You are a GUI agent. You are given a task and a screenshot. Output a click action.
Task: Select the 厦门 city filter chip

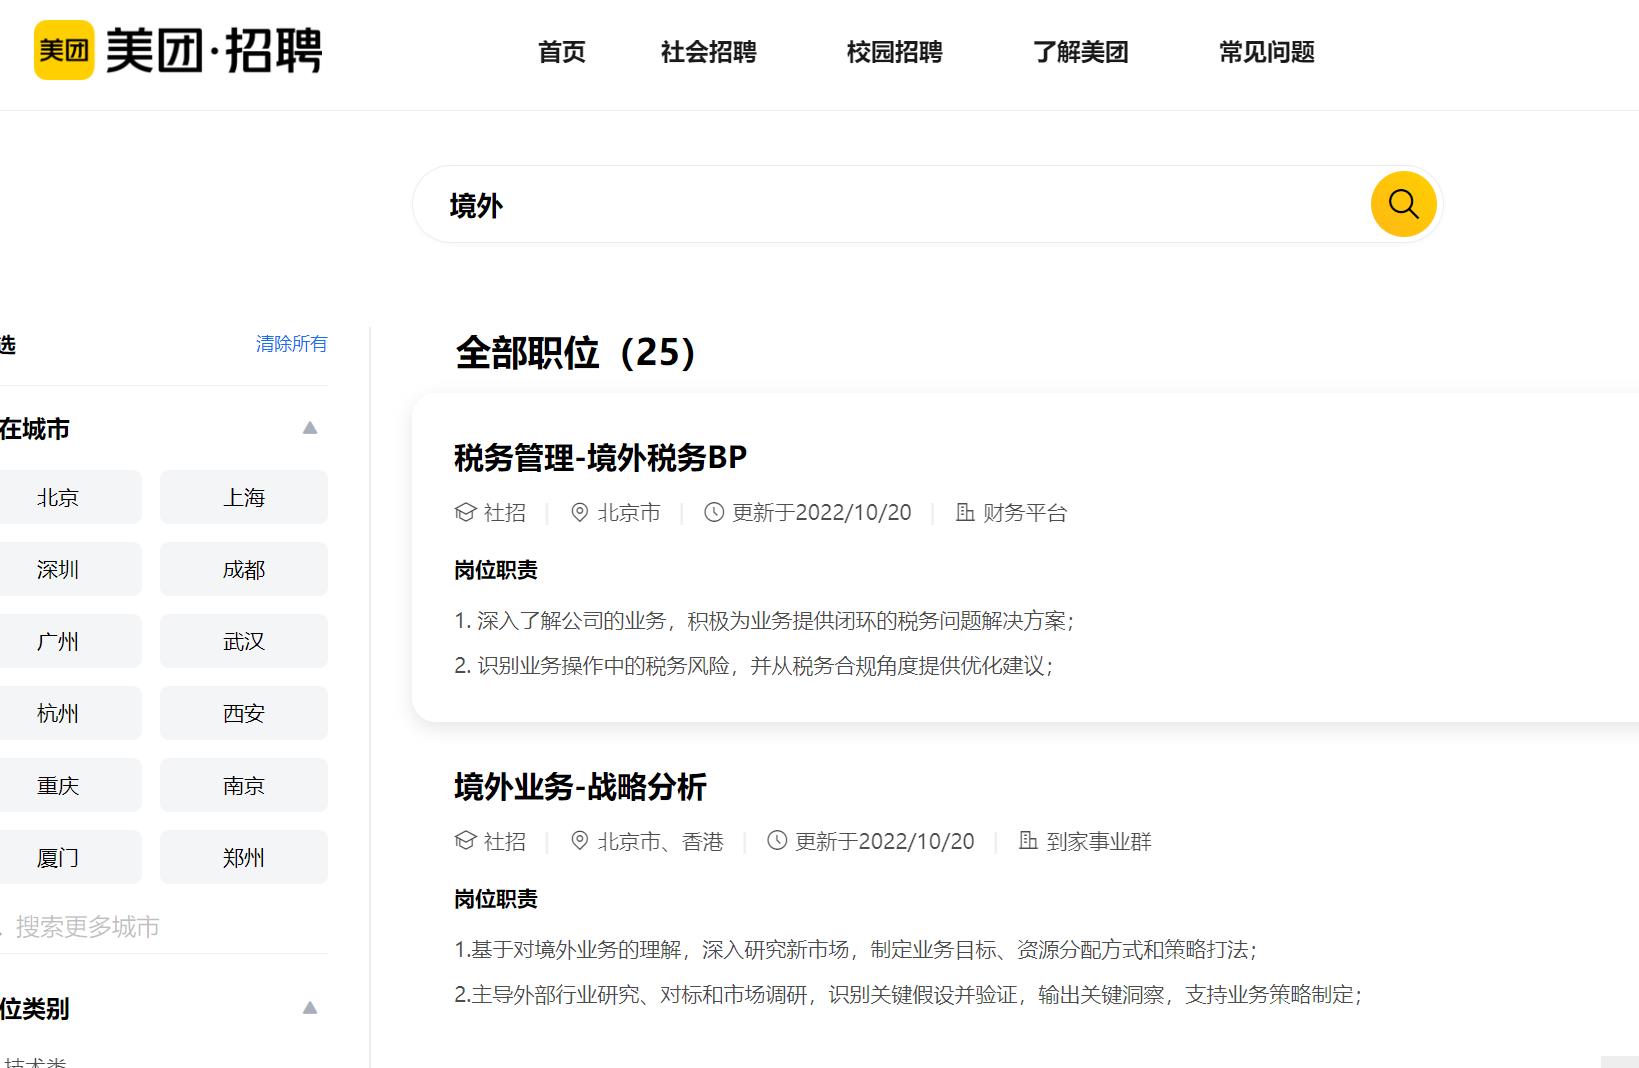[59, 858]
